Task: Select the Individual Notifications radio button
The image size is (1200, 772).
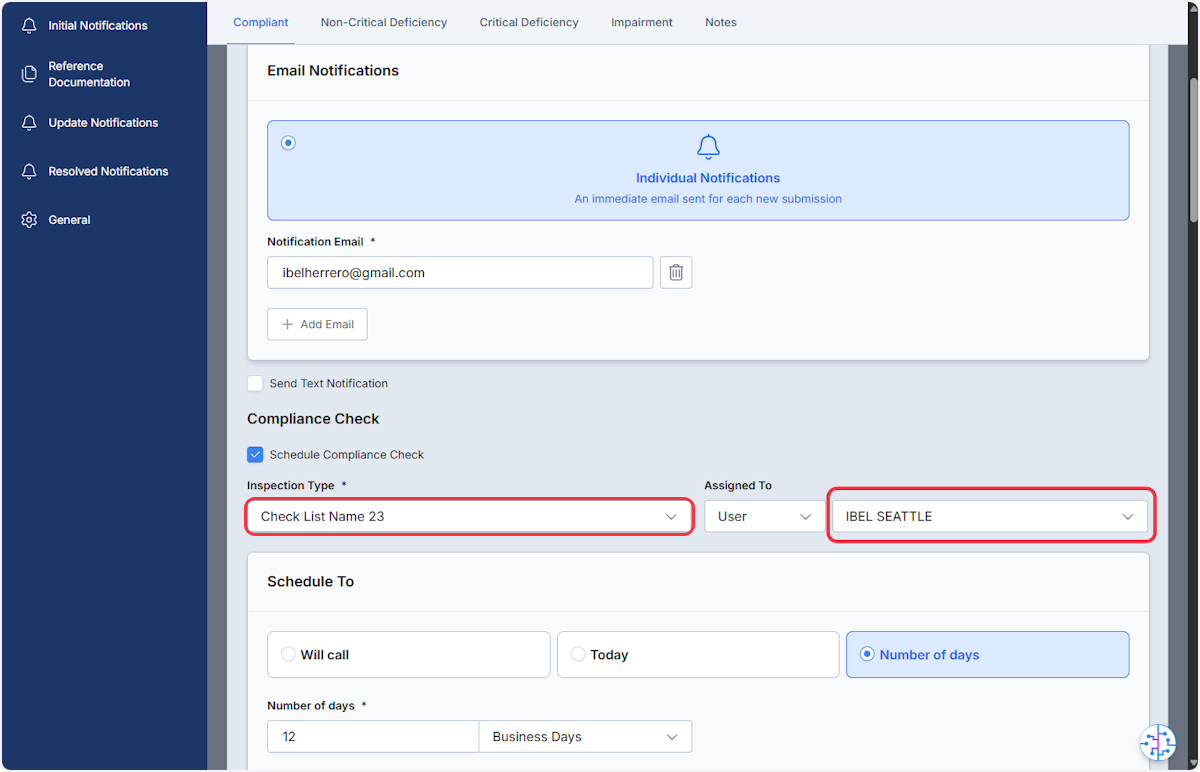Action: pyautogui.click(x=288, y=143)
